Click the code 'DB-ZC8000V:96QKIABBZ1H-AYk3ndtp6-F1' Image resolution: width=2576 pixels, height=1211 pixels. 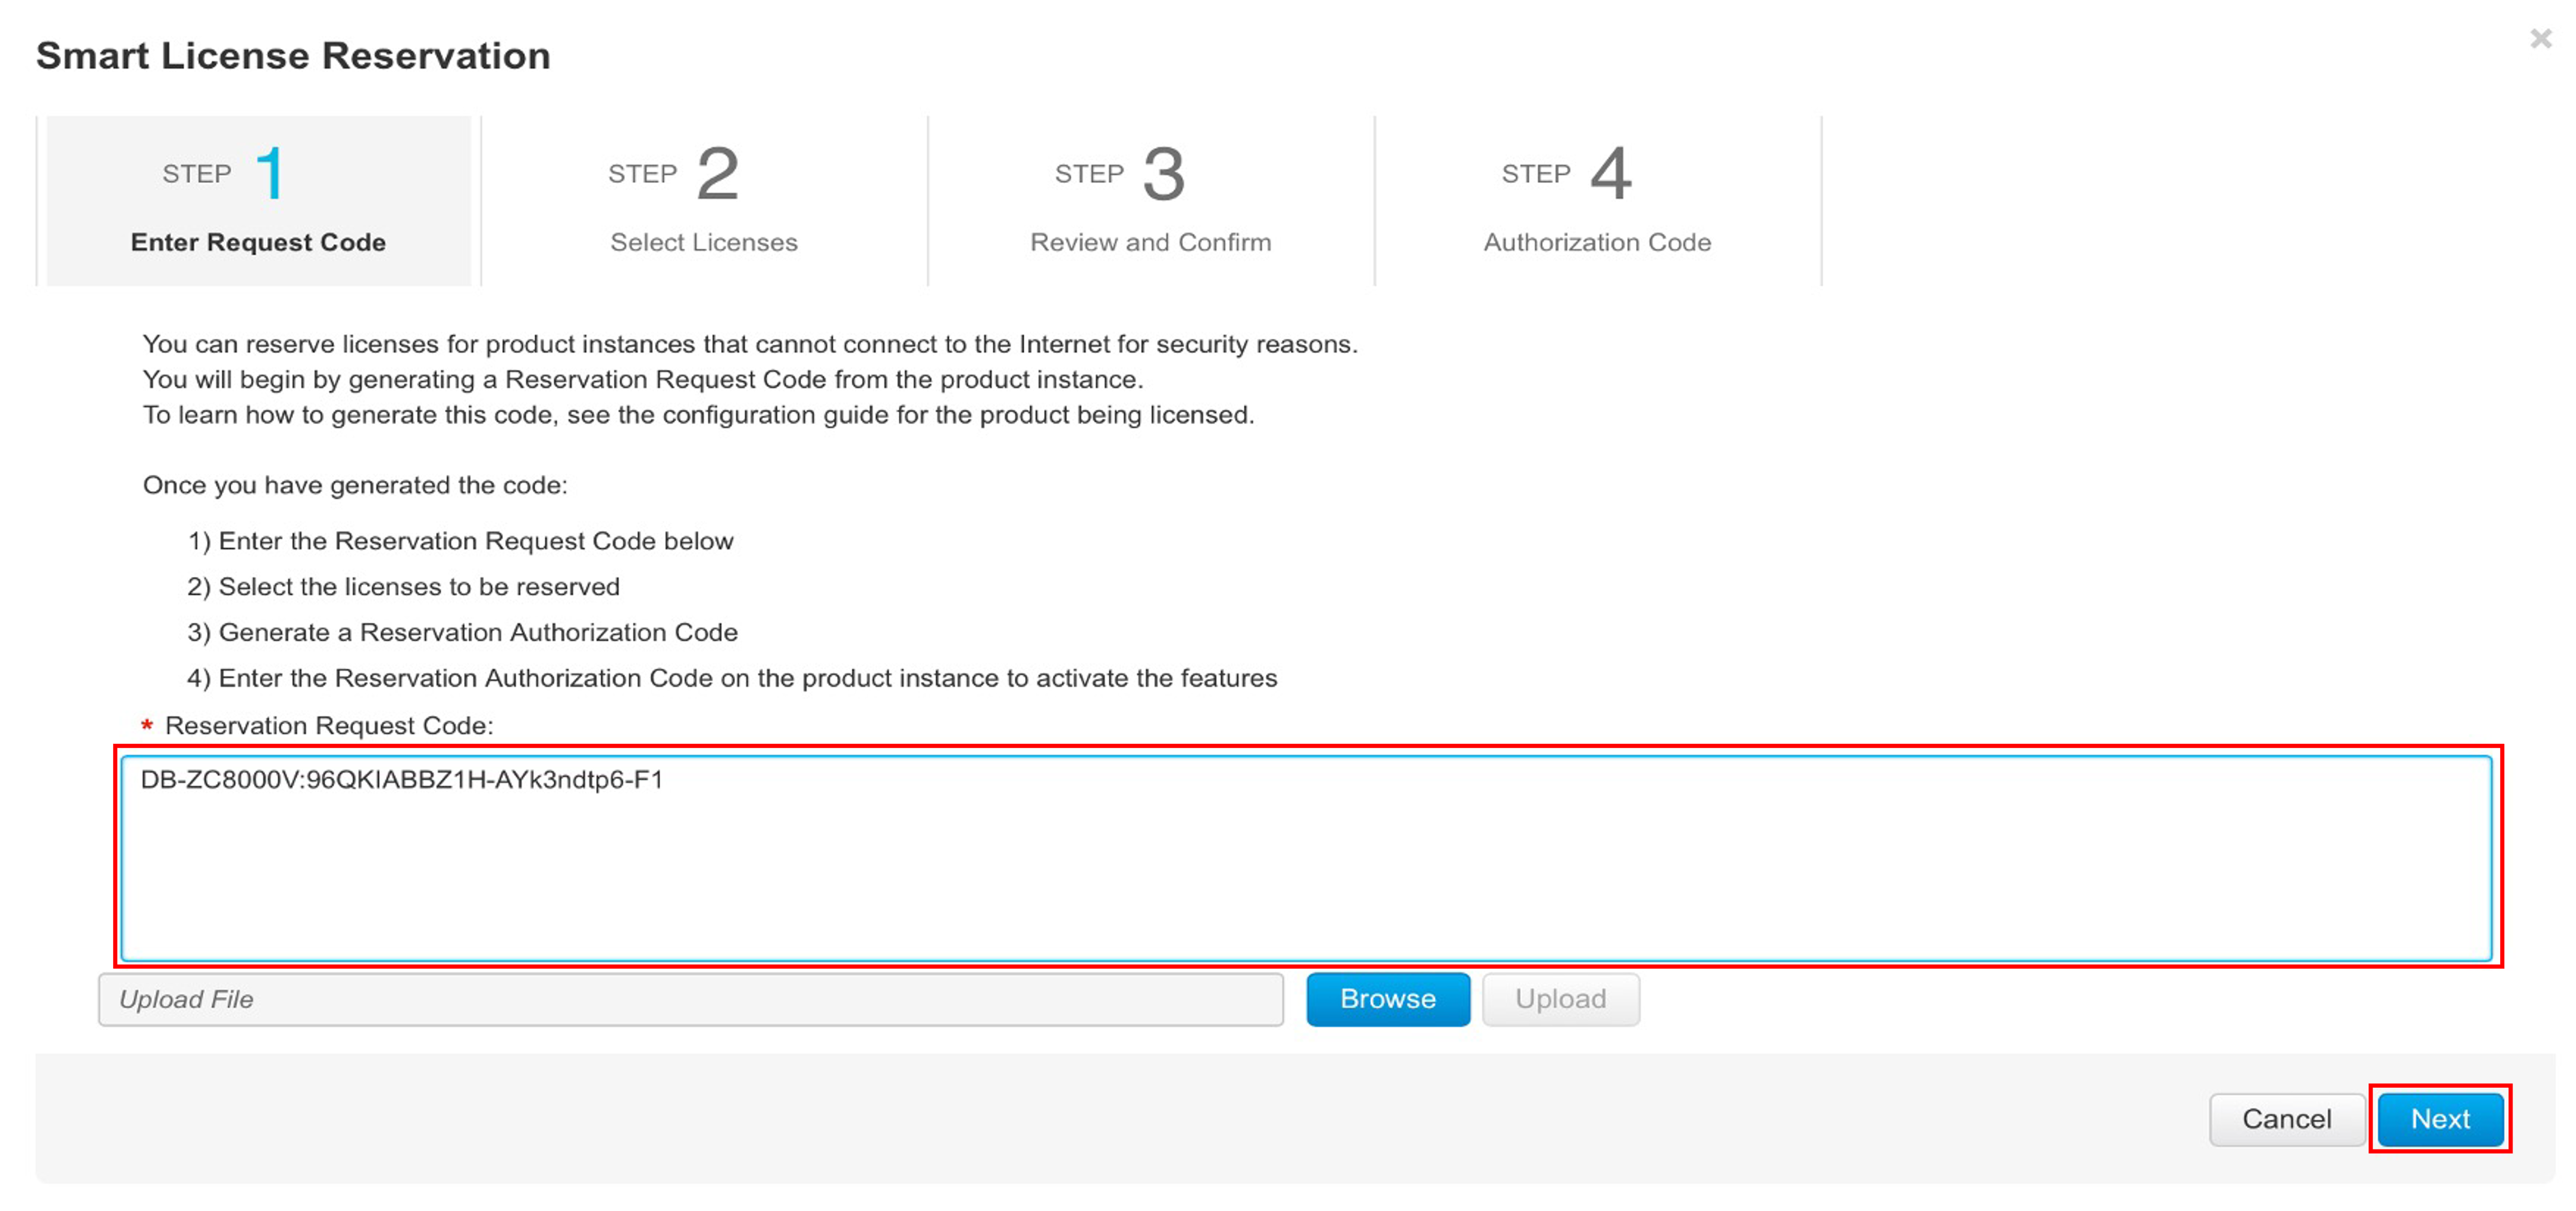point(402,780)
